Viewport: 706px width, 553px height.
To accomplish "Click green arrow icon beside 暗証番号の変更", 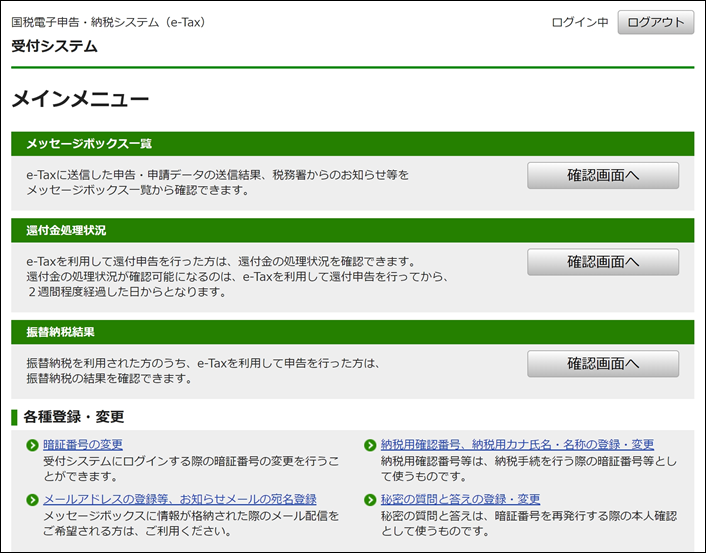I will (32, 445).
